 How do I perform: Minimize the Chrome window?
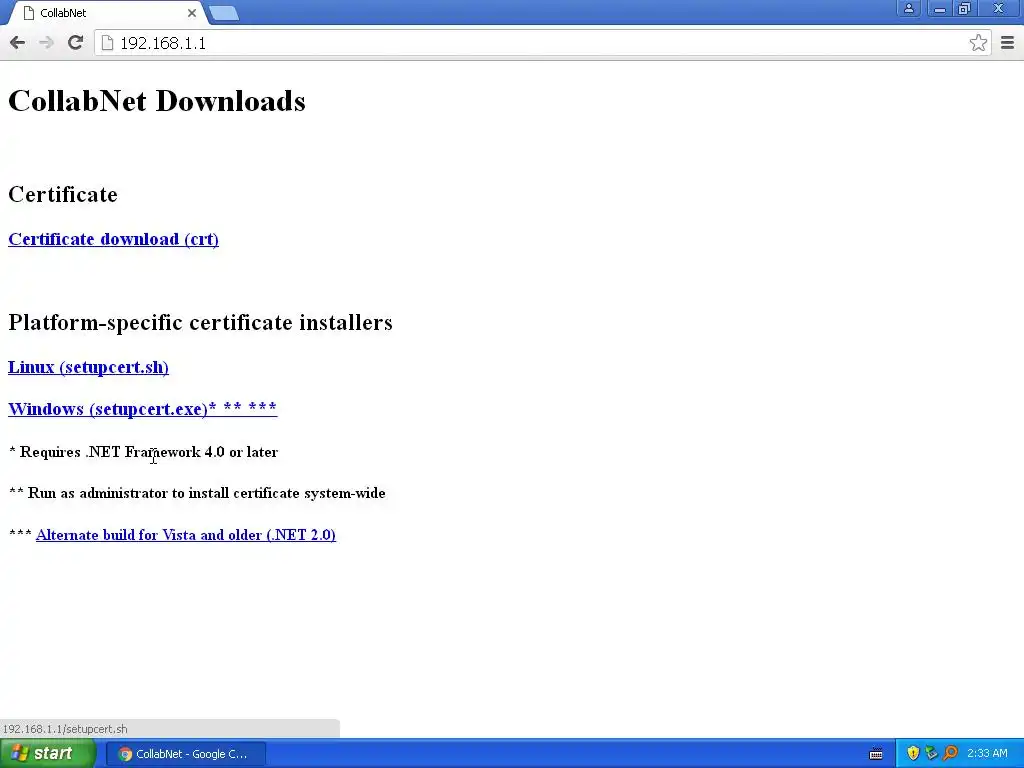click(939, 9)
